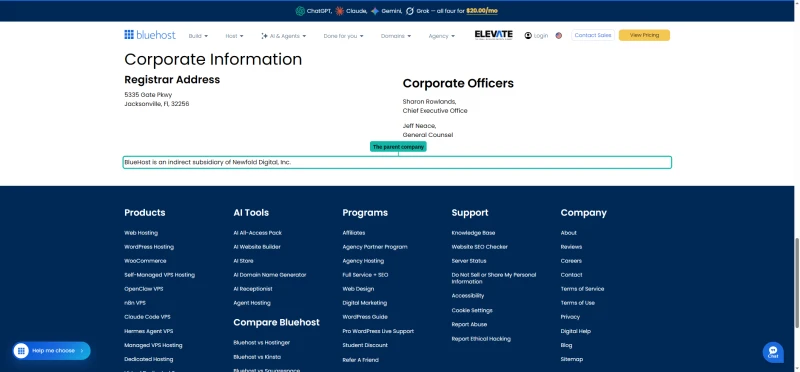
Task: Open the Refer A Friend link
Action: coord(361,360)
